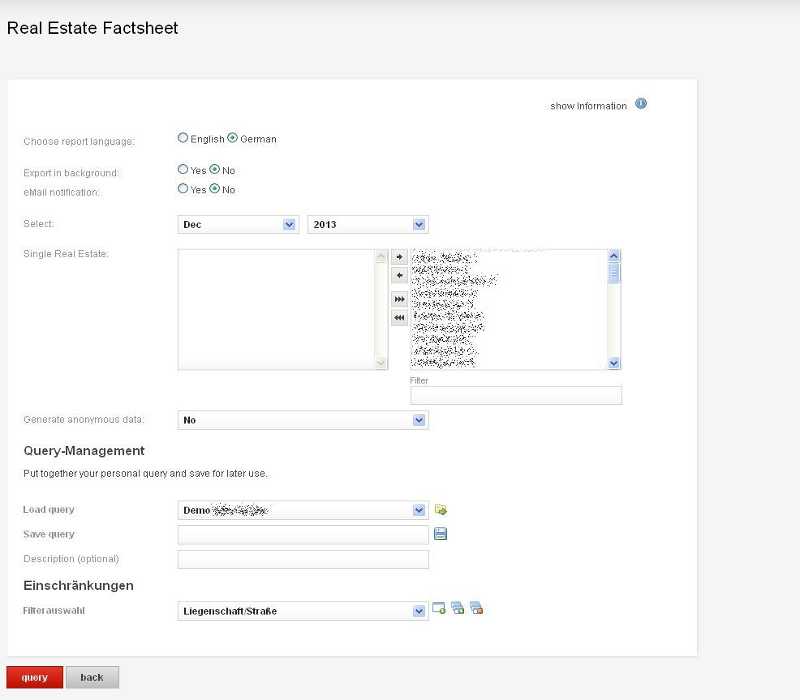The image size is (800, 700).
Task: Set eMail notification to No
Action: point(214,188)
